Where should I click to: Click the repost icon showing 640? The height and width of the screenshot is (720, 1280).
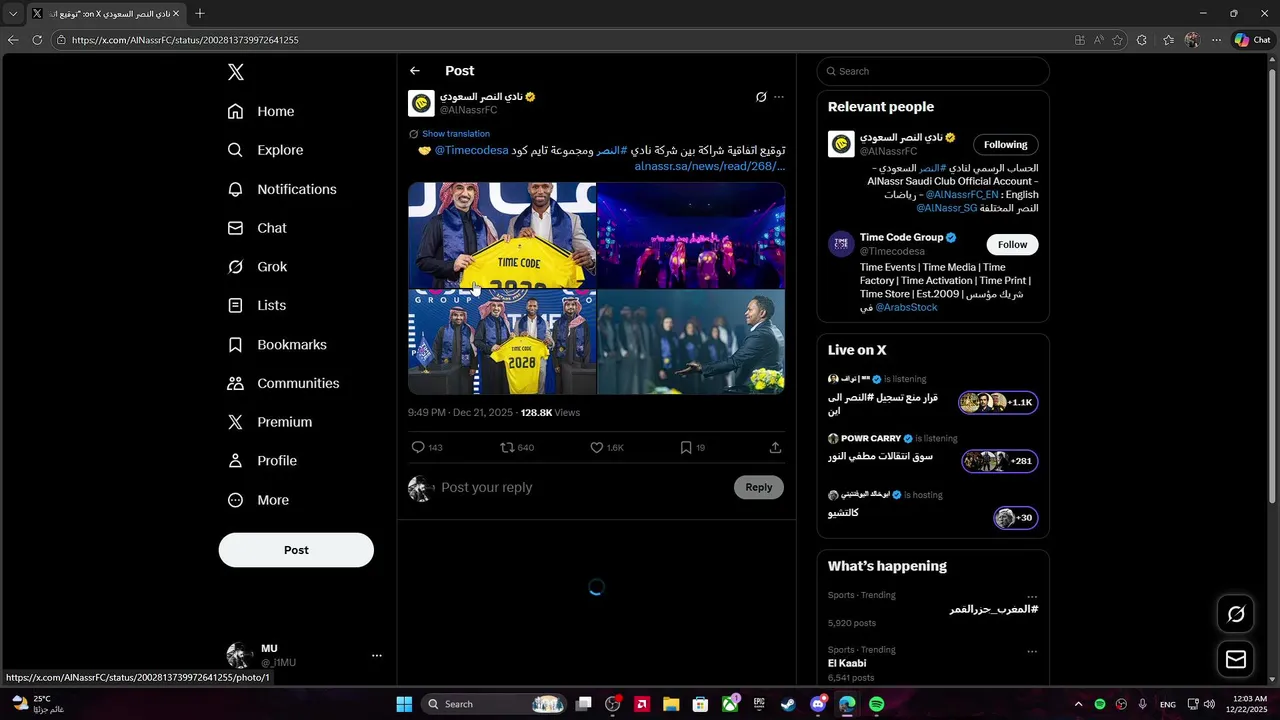[x=517, y=447]
